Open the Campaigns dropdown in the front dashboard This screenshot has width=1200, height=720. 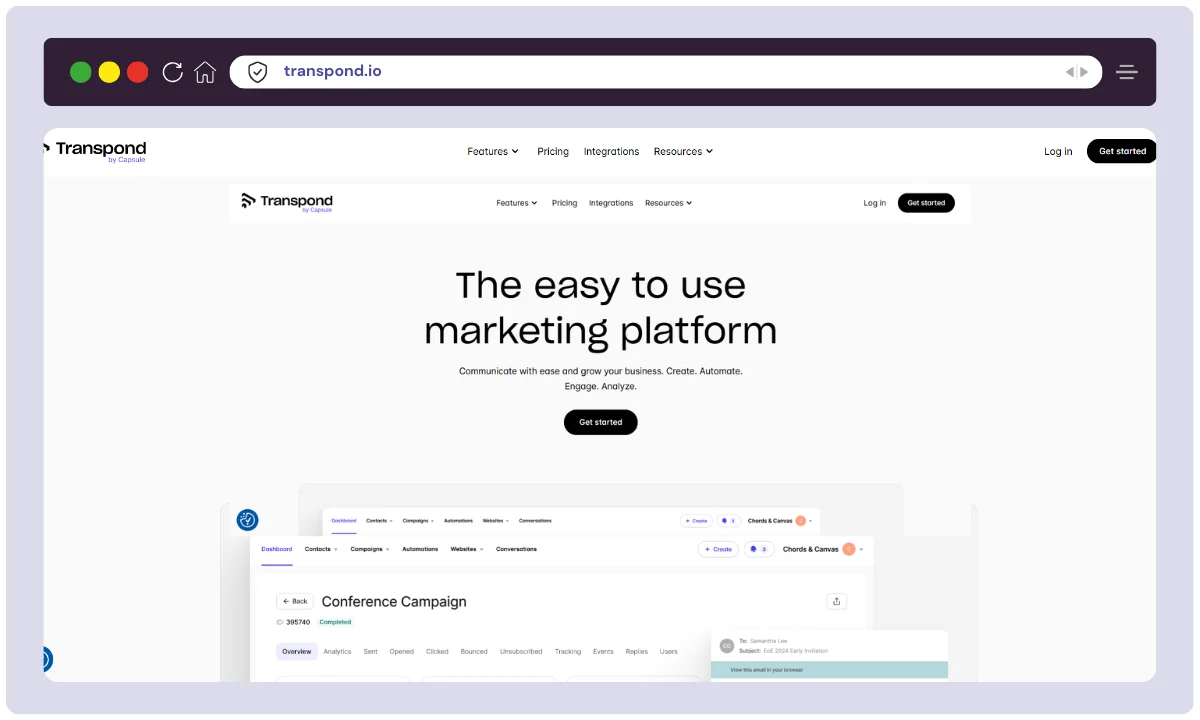[x=370, y=549]
